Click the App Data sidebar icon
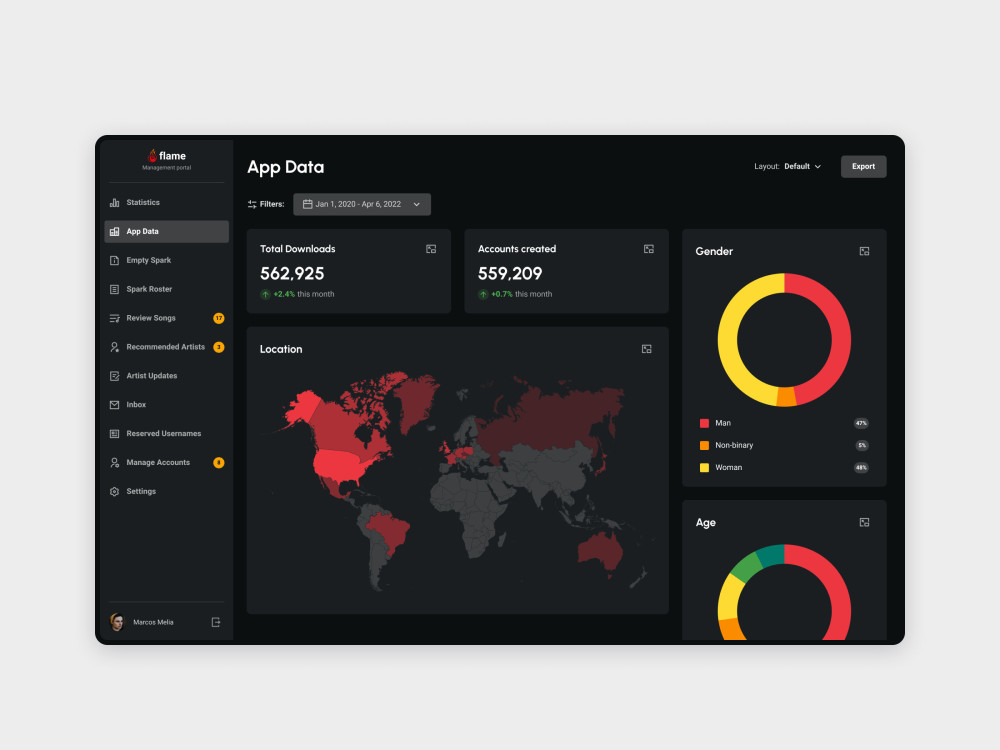 pyautogui.click(x=114, y=232)
